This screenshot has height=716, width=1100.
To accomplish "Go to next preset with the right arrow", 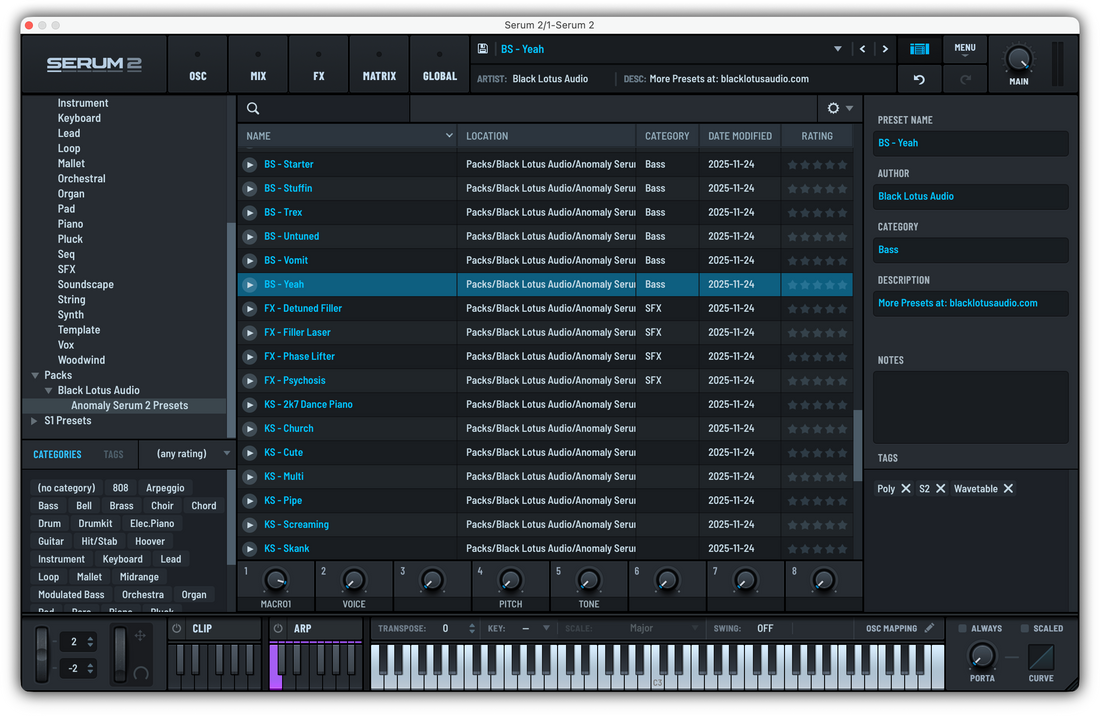I will click(885, 48).
